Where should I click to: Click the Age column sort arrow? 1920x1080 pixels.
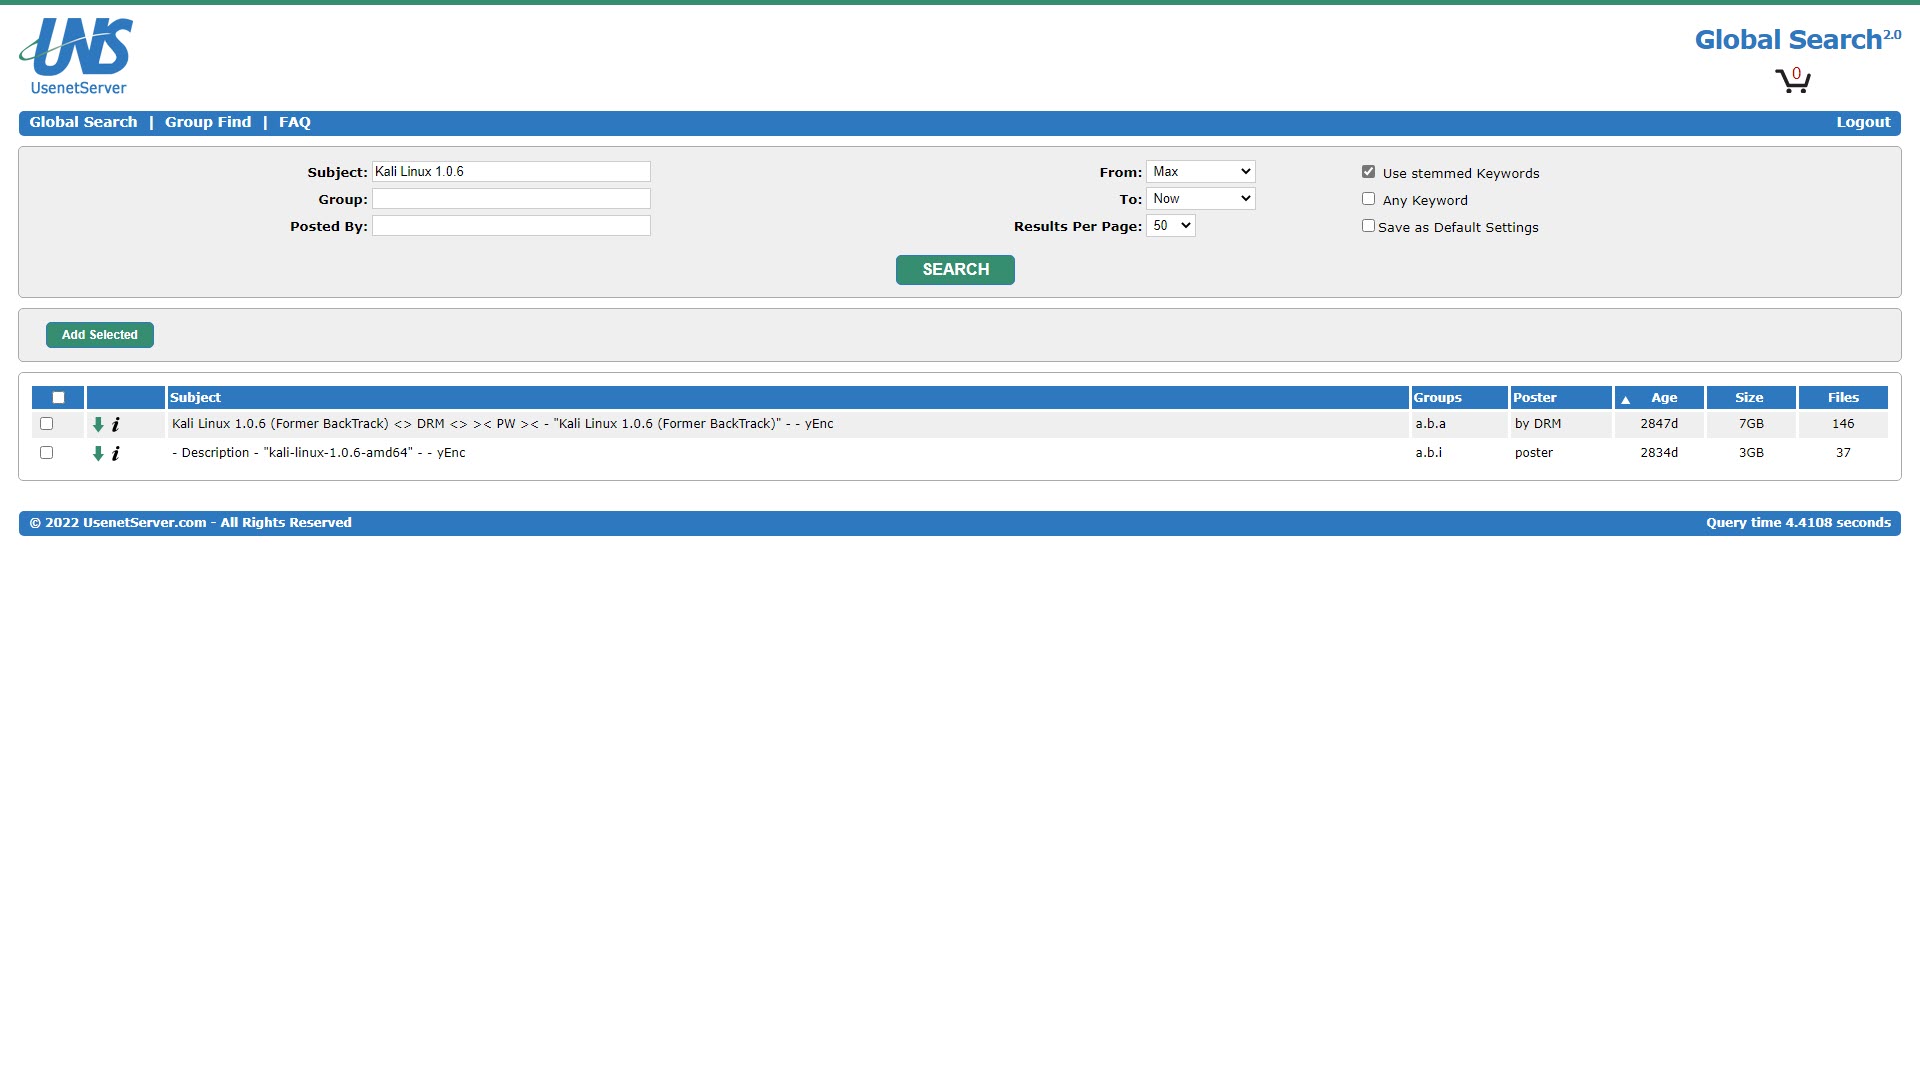tap(1625, 399)
